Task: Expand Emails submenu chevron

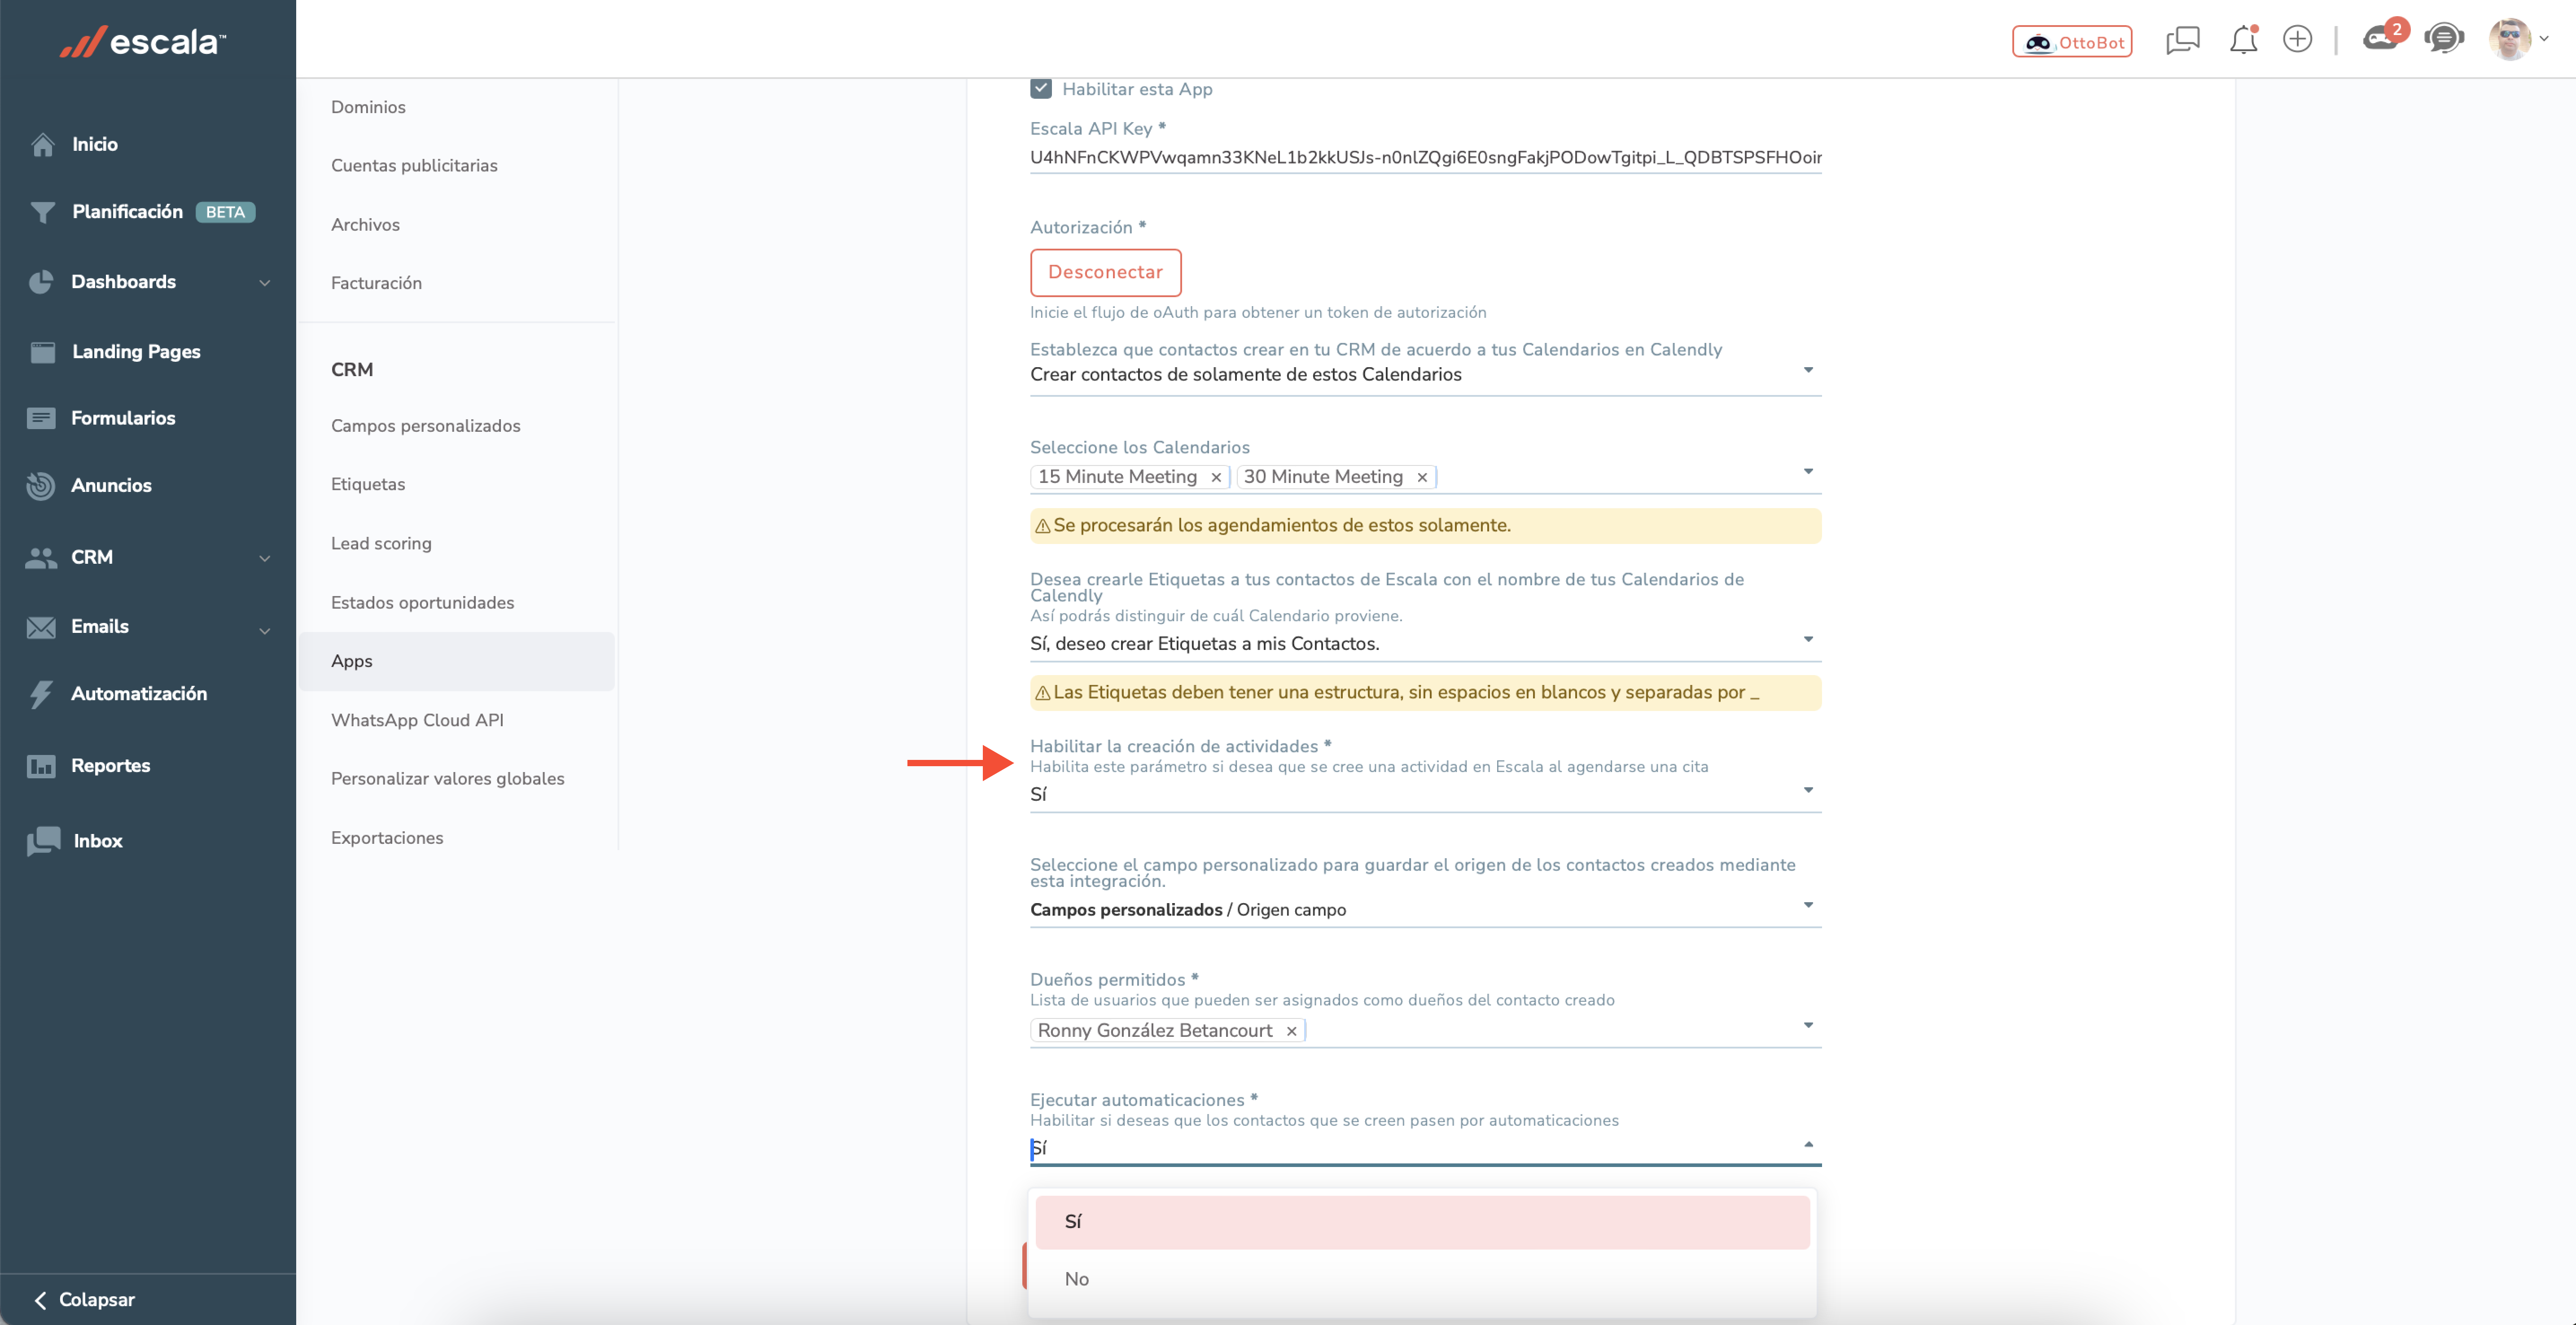Action: 265,630
